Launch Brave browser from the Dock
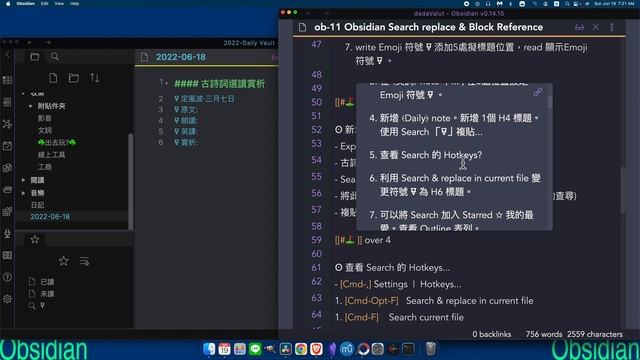This screenshot has height=360, width=640. [x=316, y=349]
